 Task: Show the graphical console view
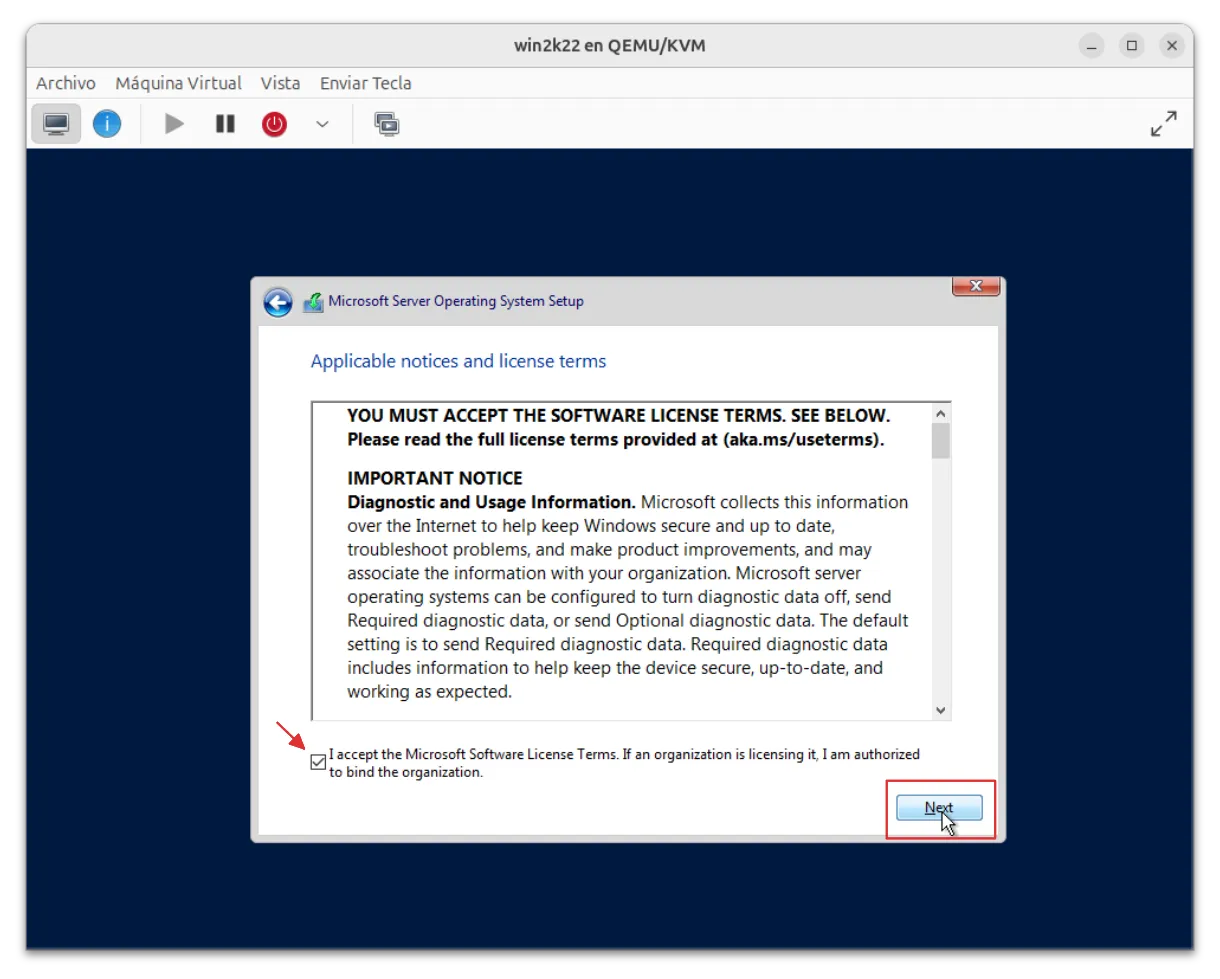56,124
